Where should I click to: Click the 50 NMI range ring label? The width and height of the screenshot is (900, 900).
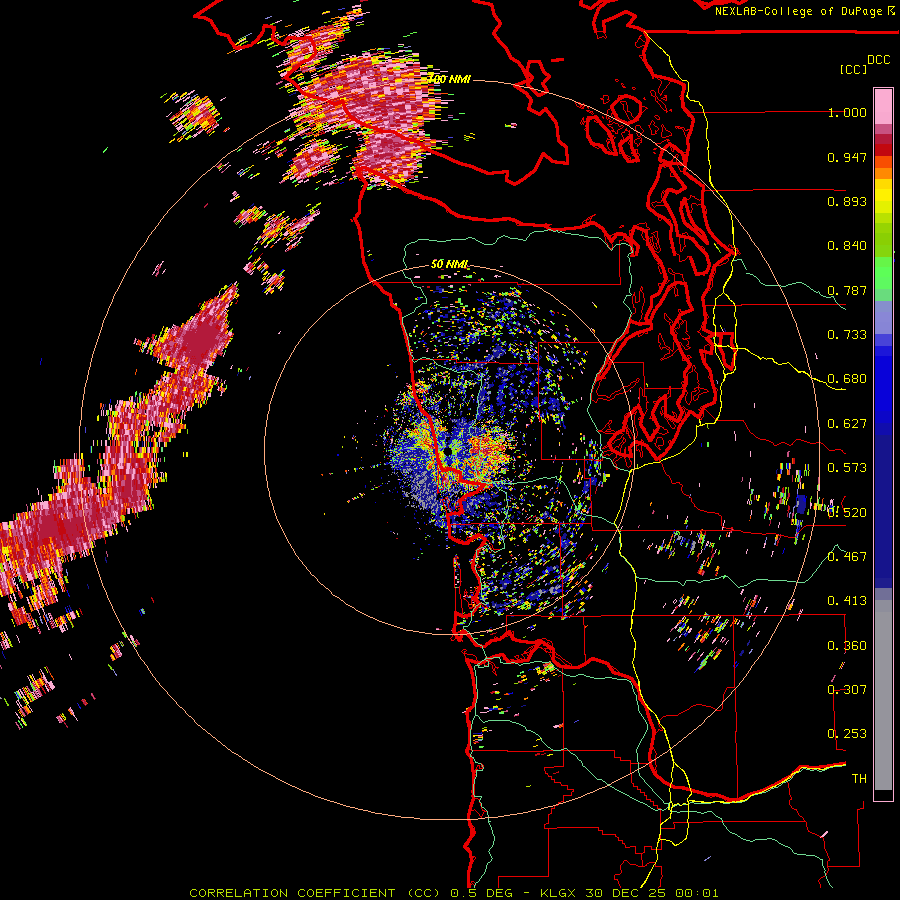pos(449,265)
